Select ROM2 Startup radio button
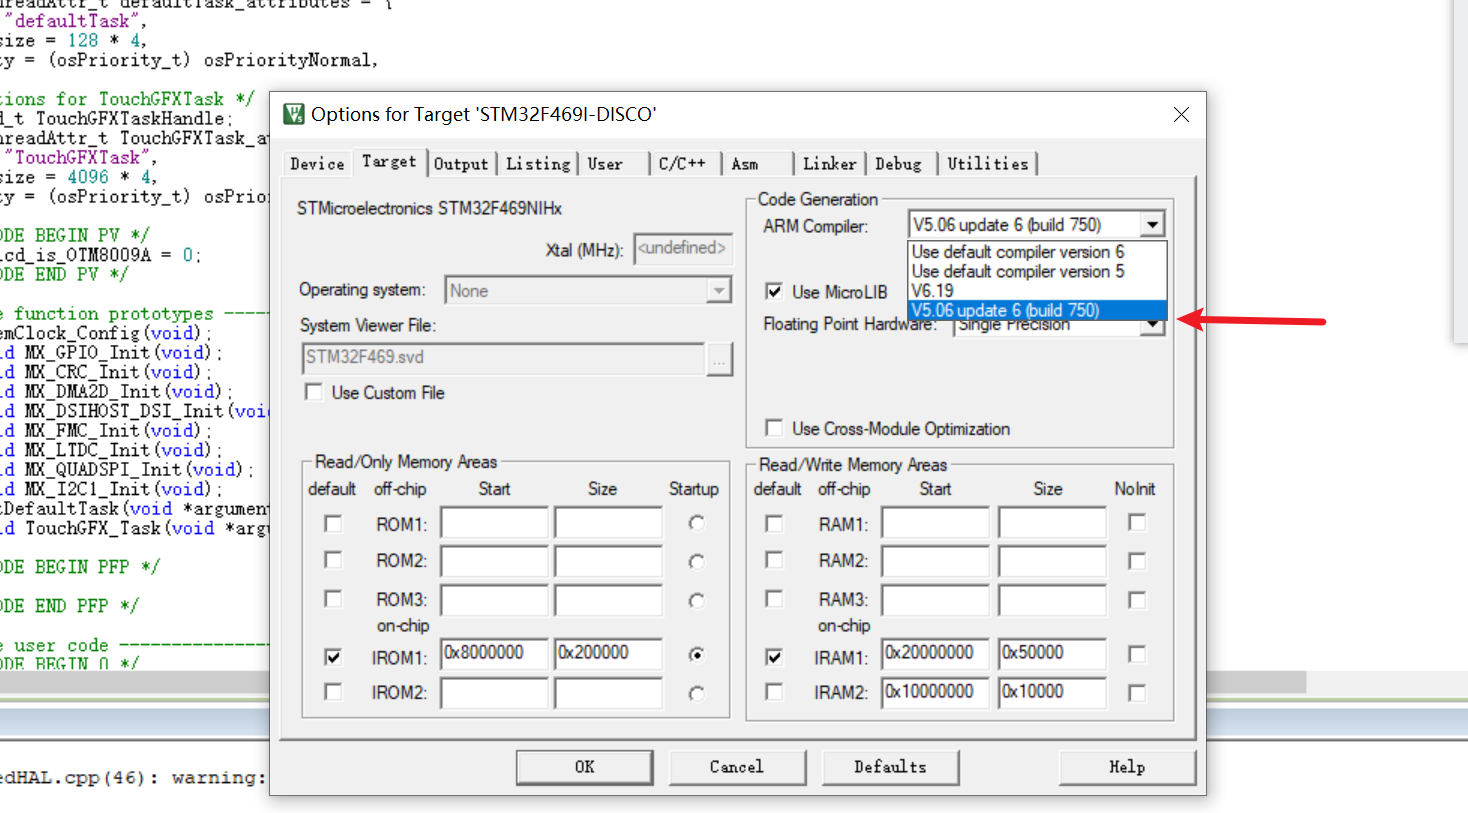The height and width of the screenshot is (813, 1468). point(696,561)
